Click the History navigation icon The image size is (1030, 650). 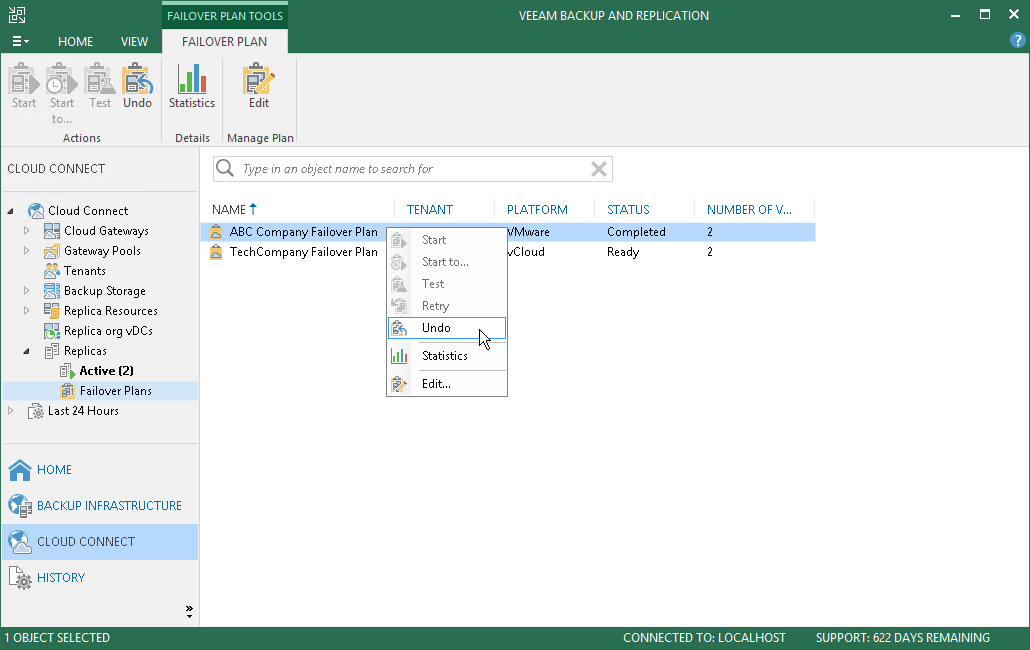coord(20,578)
